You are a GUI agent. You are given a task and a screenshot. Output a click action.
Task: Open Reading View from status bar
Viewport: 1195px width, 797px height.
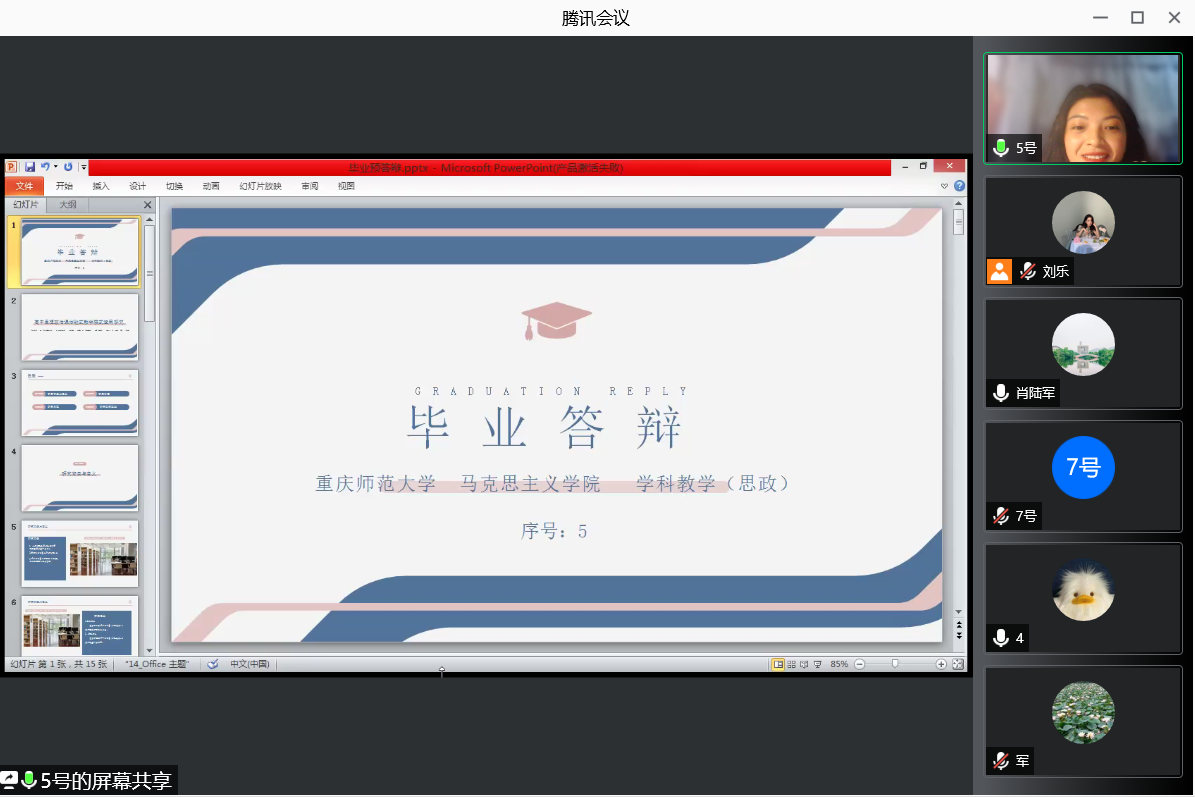click(x=804, y=664)
